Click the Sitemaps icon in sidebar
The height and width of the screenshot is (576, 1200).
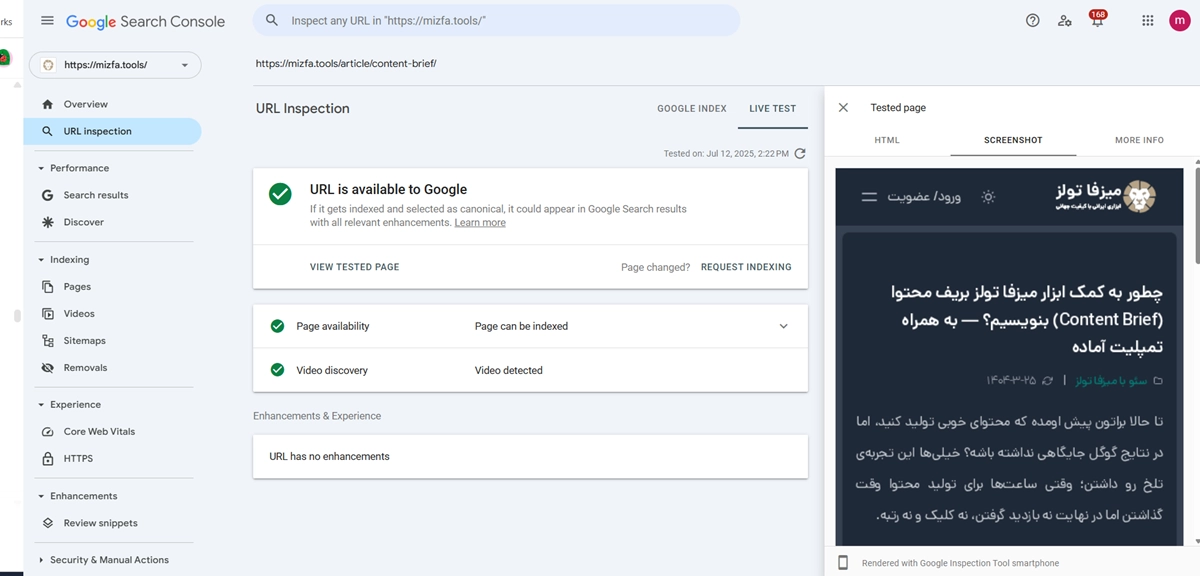tap(47, 341)
